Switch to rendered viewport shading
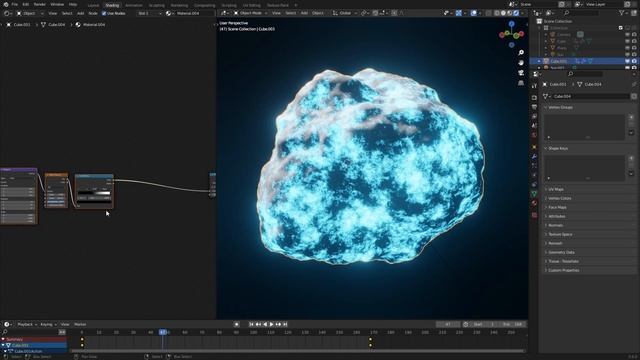Screen dimensions: 640x360 (x=516, y=13)
